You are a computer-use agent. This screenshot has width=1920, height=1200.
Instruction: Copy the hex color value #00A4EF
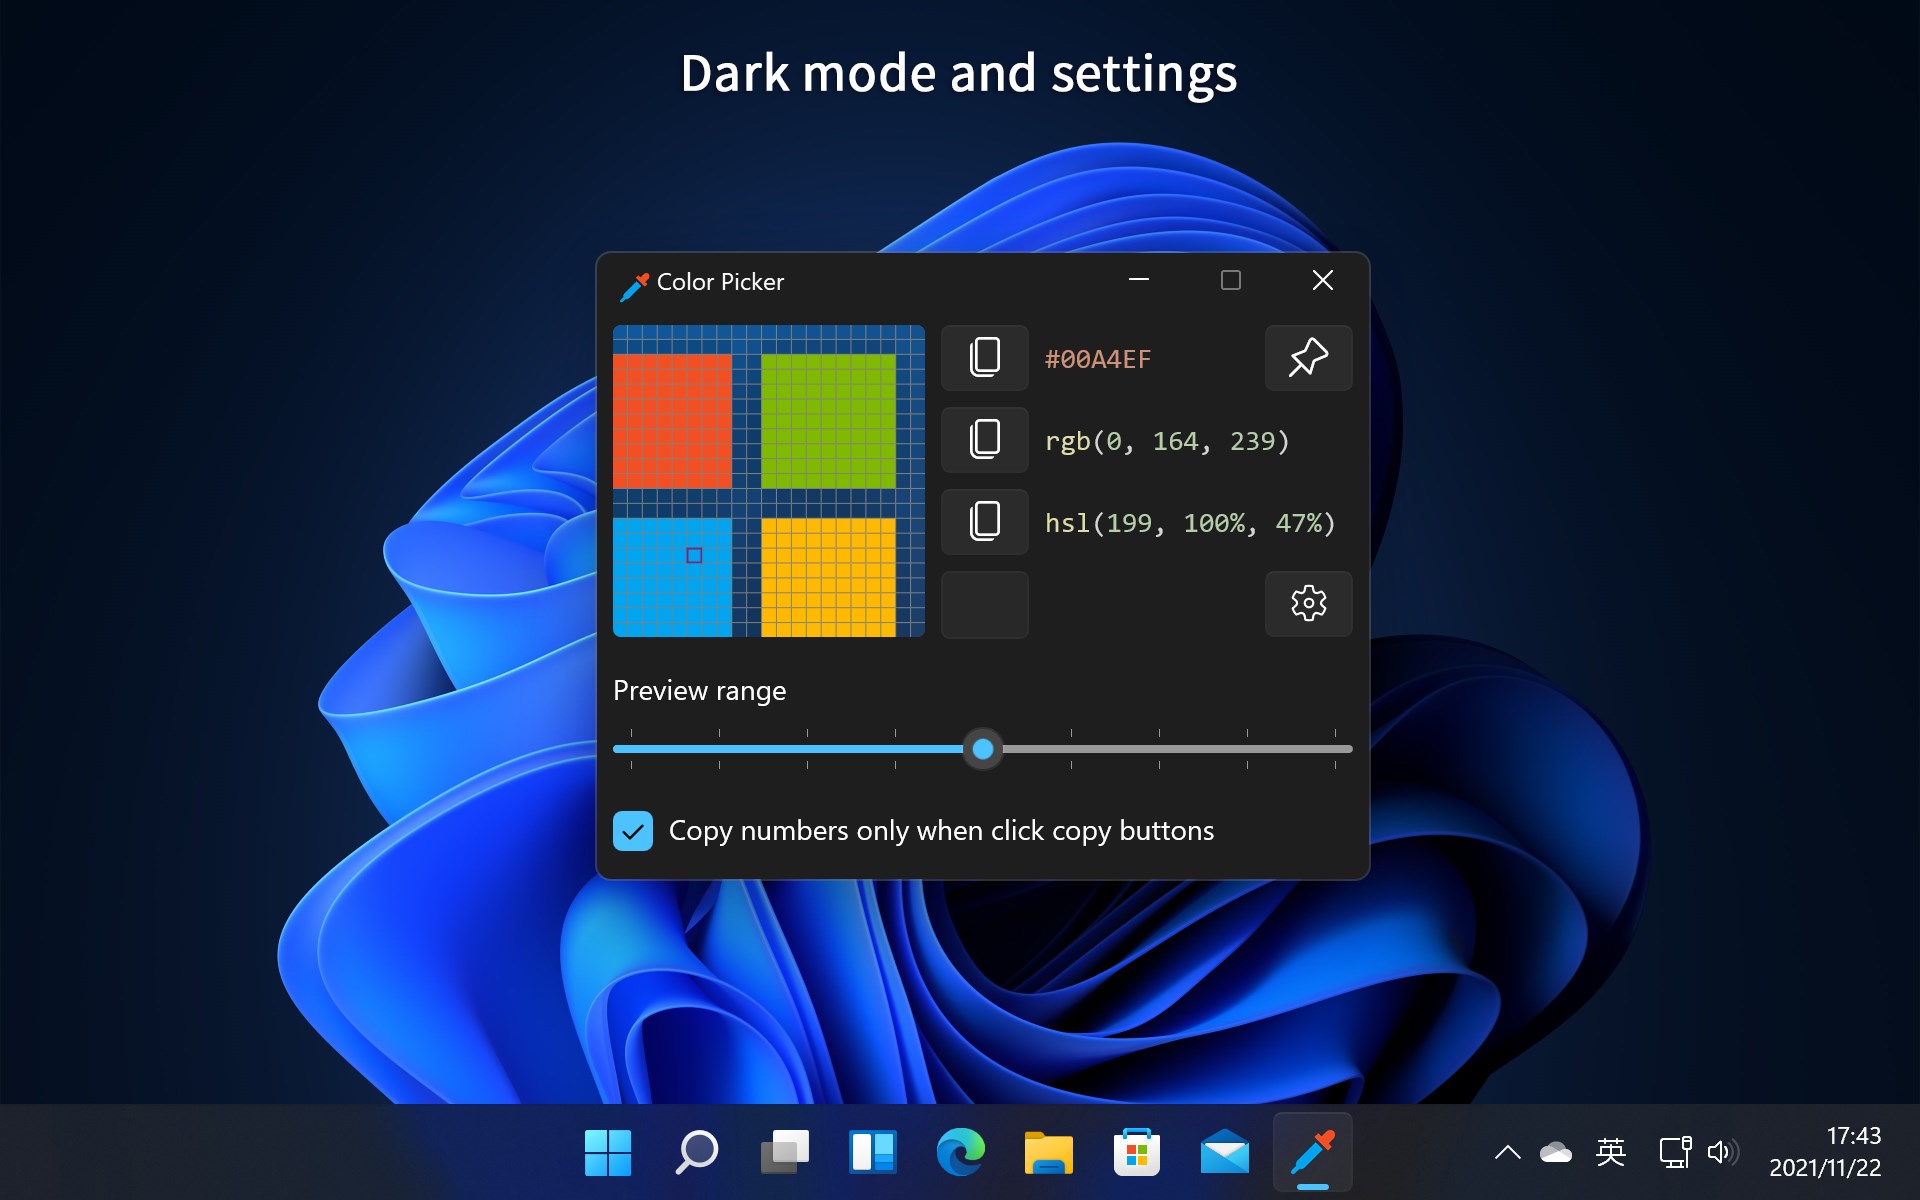point(984,357)
